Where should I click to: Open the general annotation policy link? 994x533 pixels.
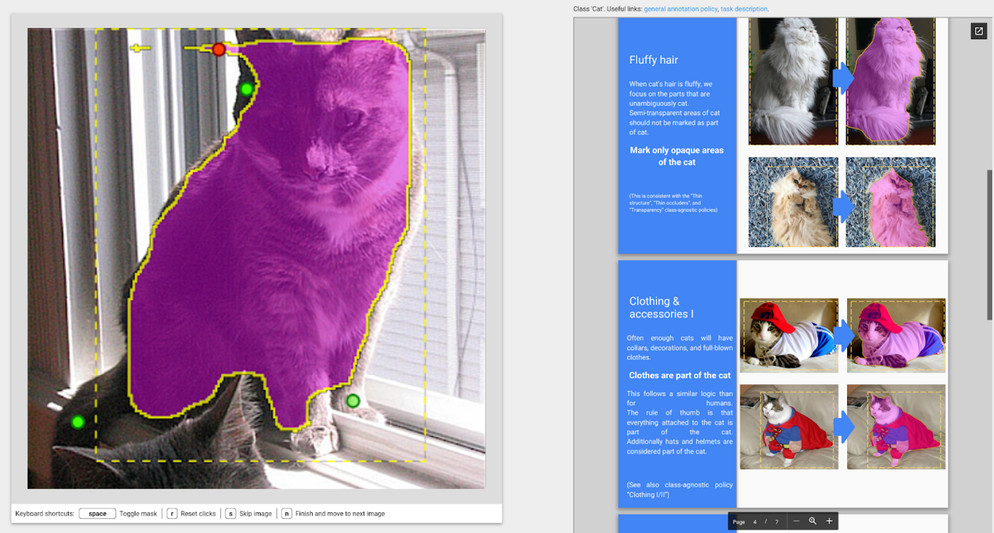(x=680, y=9)
